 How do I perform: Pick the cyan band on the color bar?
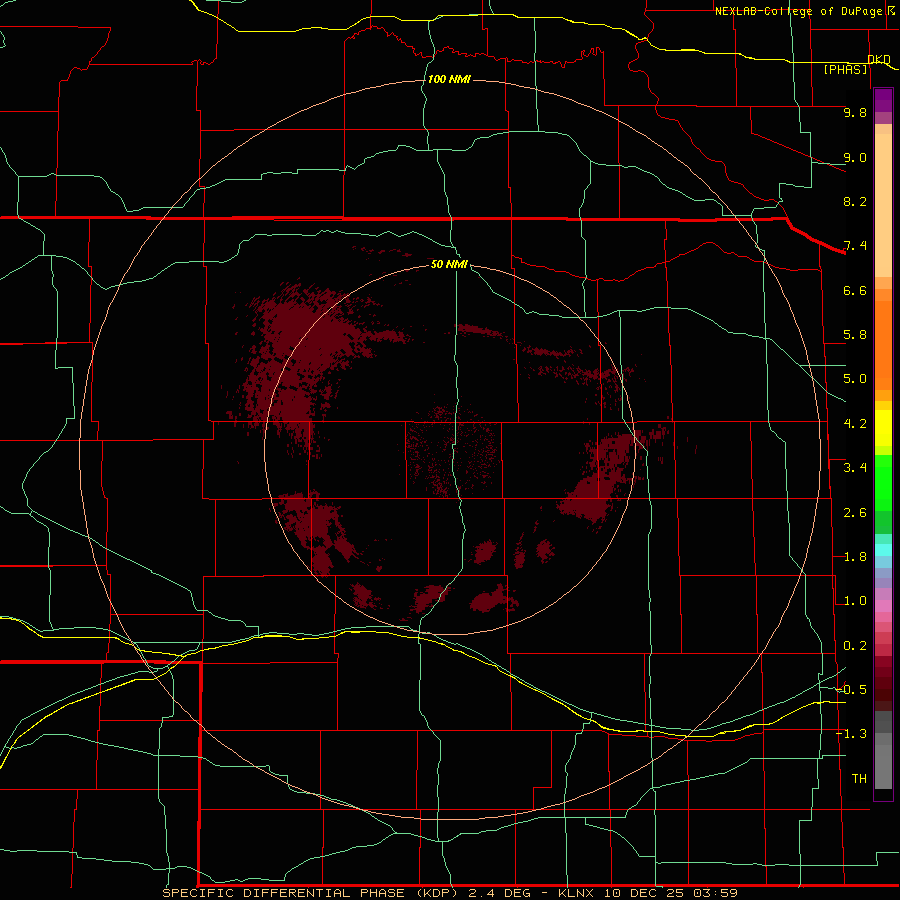883,550
